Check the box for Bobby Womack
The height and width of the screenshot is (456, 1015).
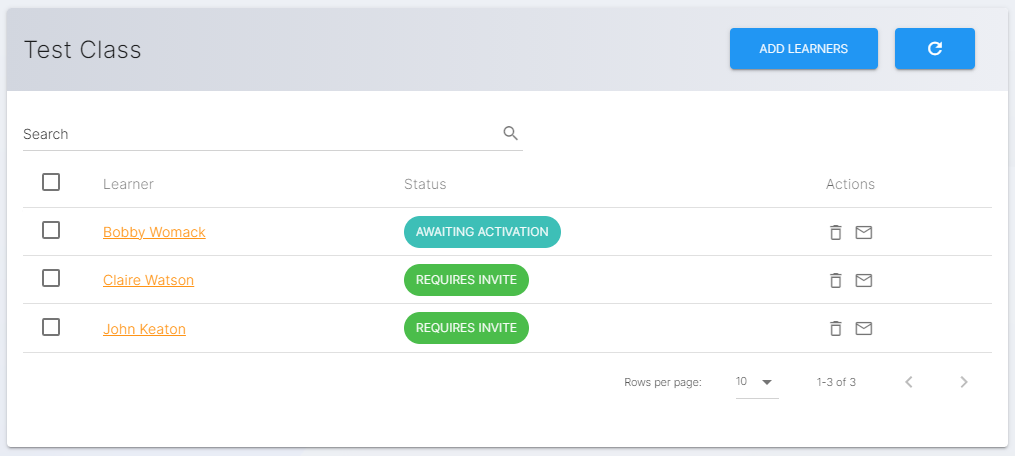point(51,230)
